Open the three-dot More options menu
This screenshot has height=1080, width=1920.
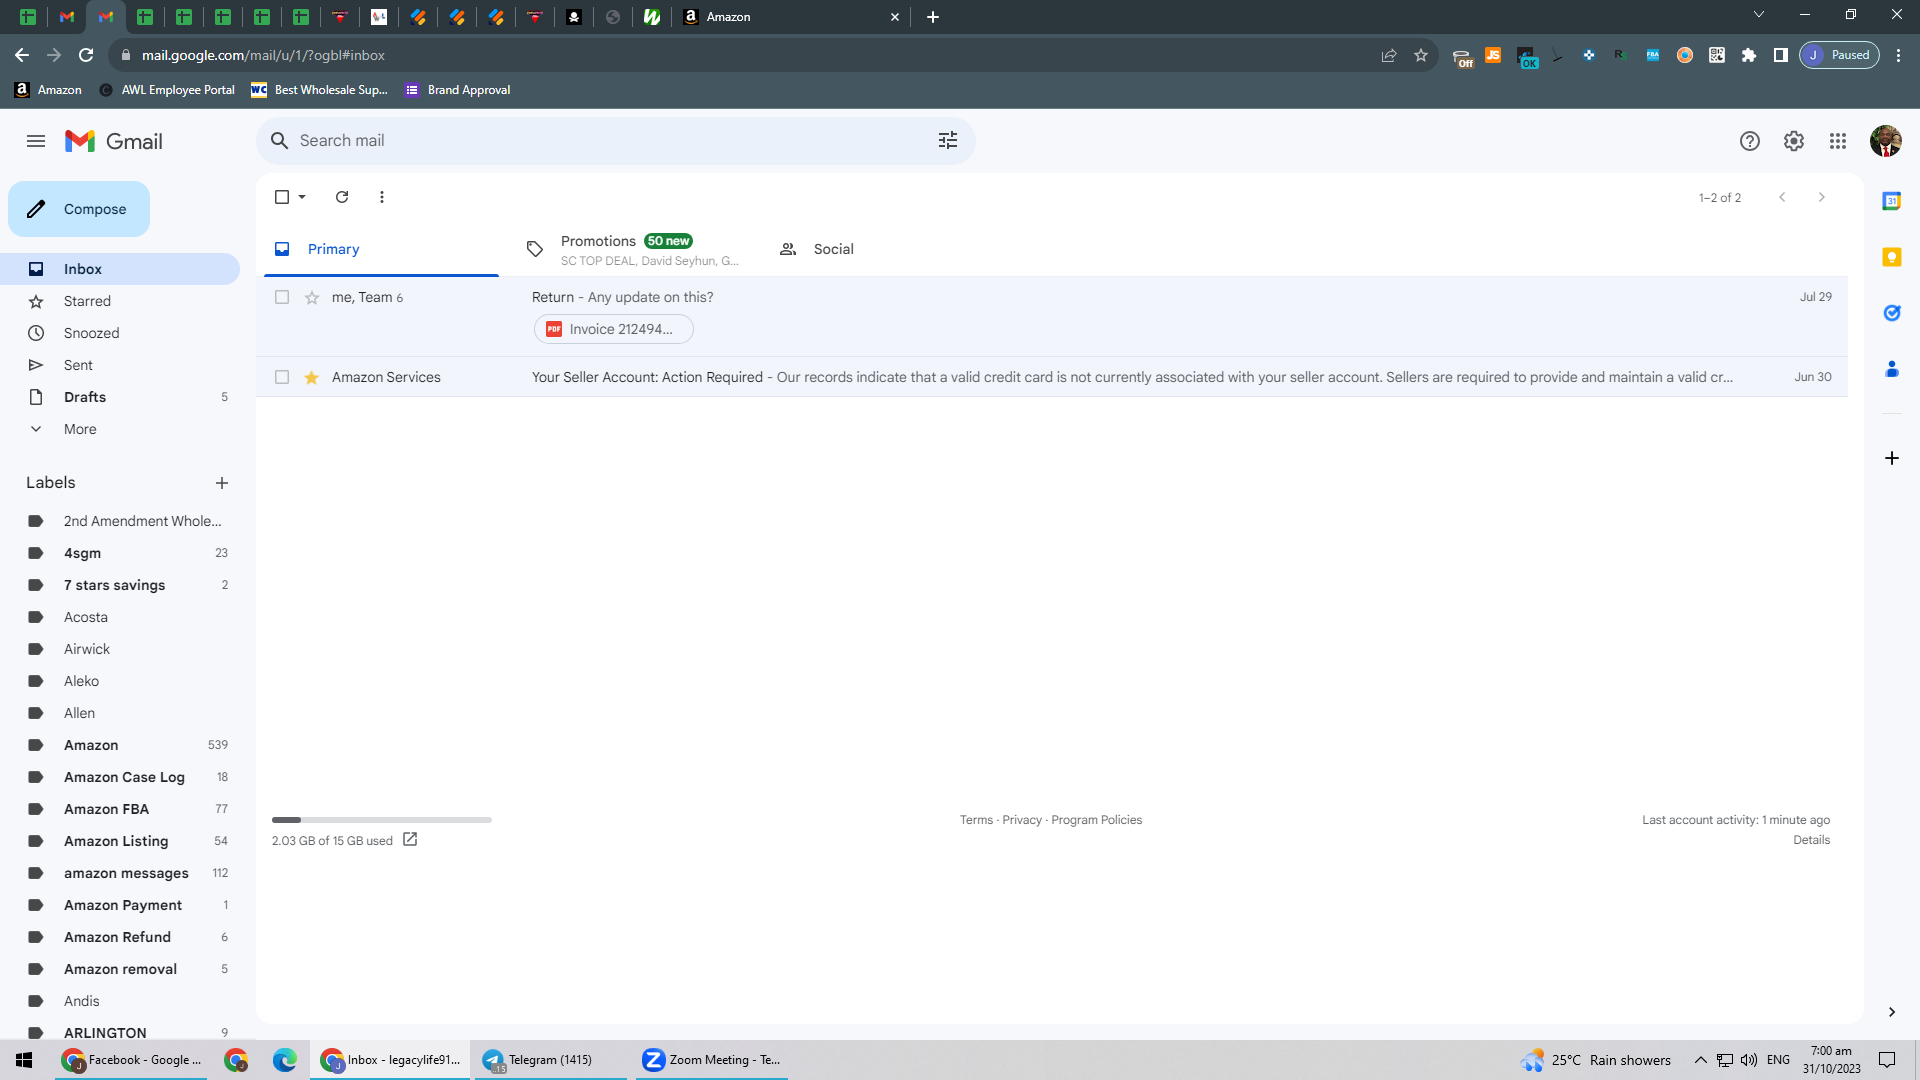click(x=382, y=197)
